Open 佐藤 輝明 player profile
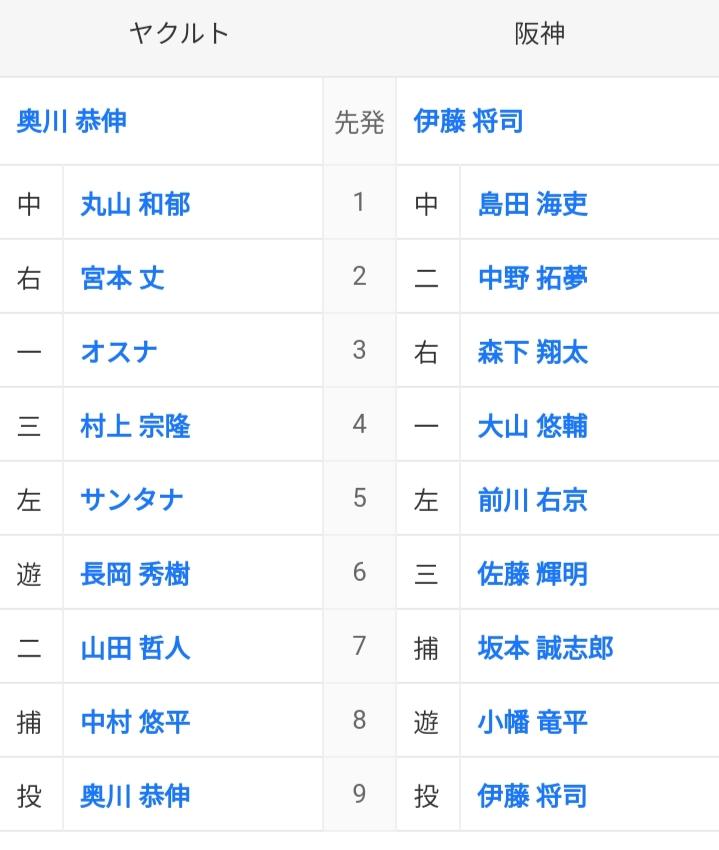This screenshot has height=850, width=719. coord(532,574)
